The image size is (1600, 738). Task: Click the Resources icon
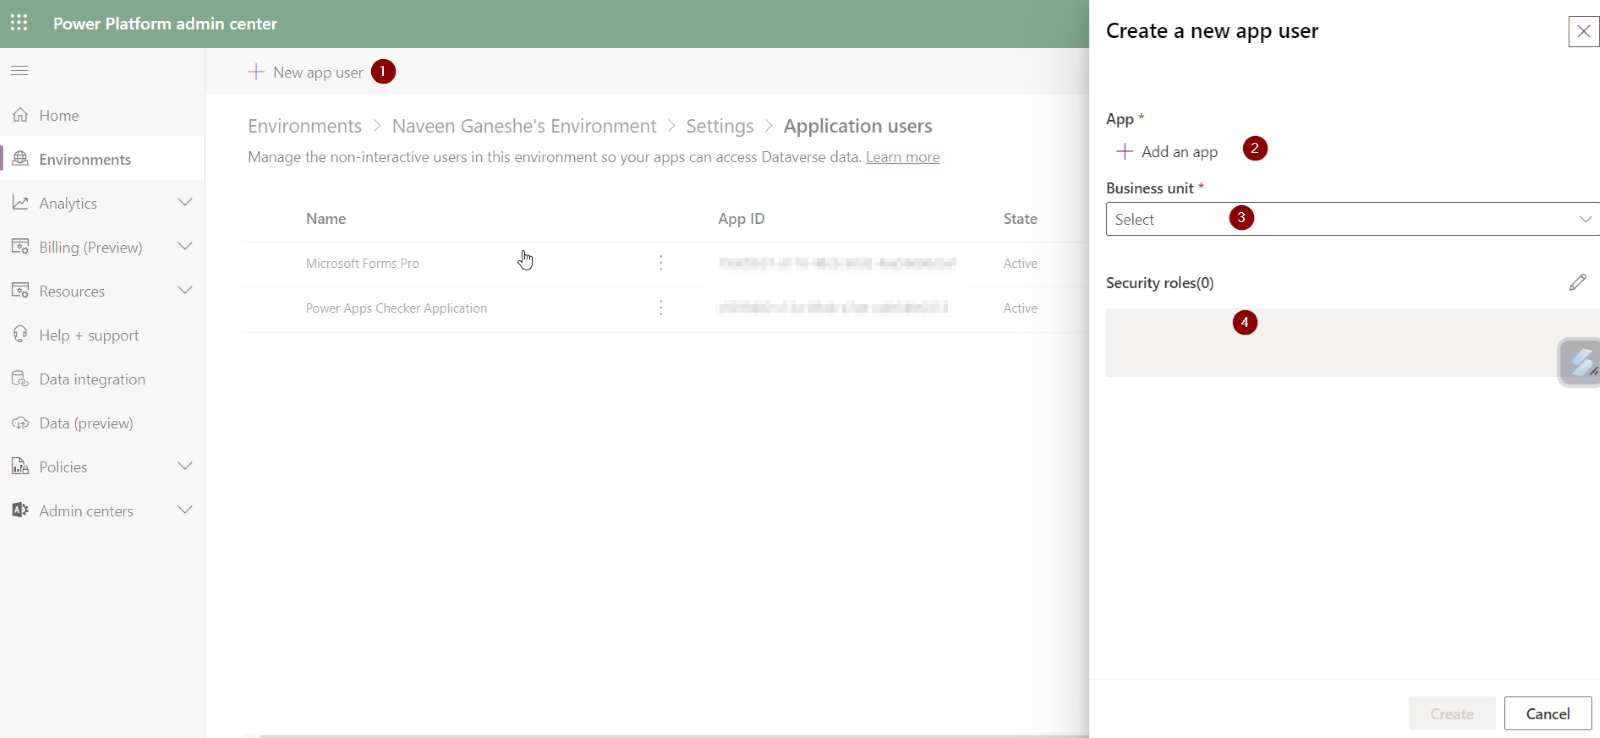20,291
